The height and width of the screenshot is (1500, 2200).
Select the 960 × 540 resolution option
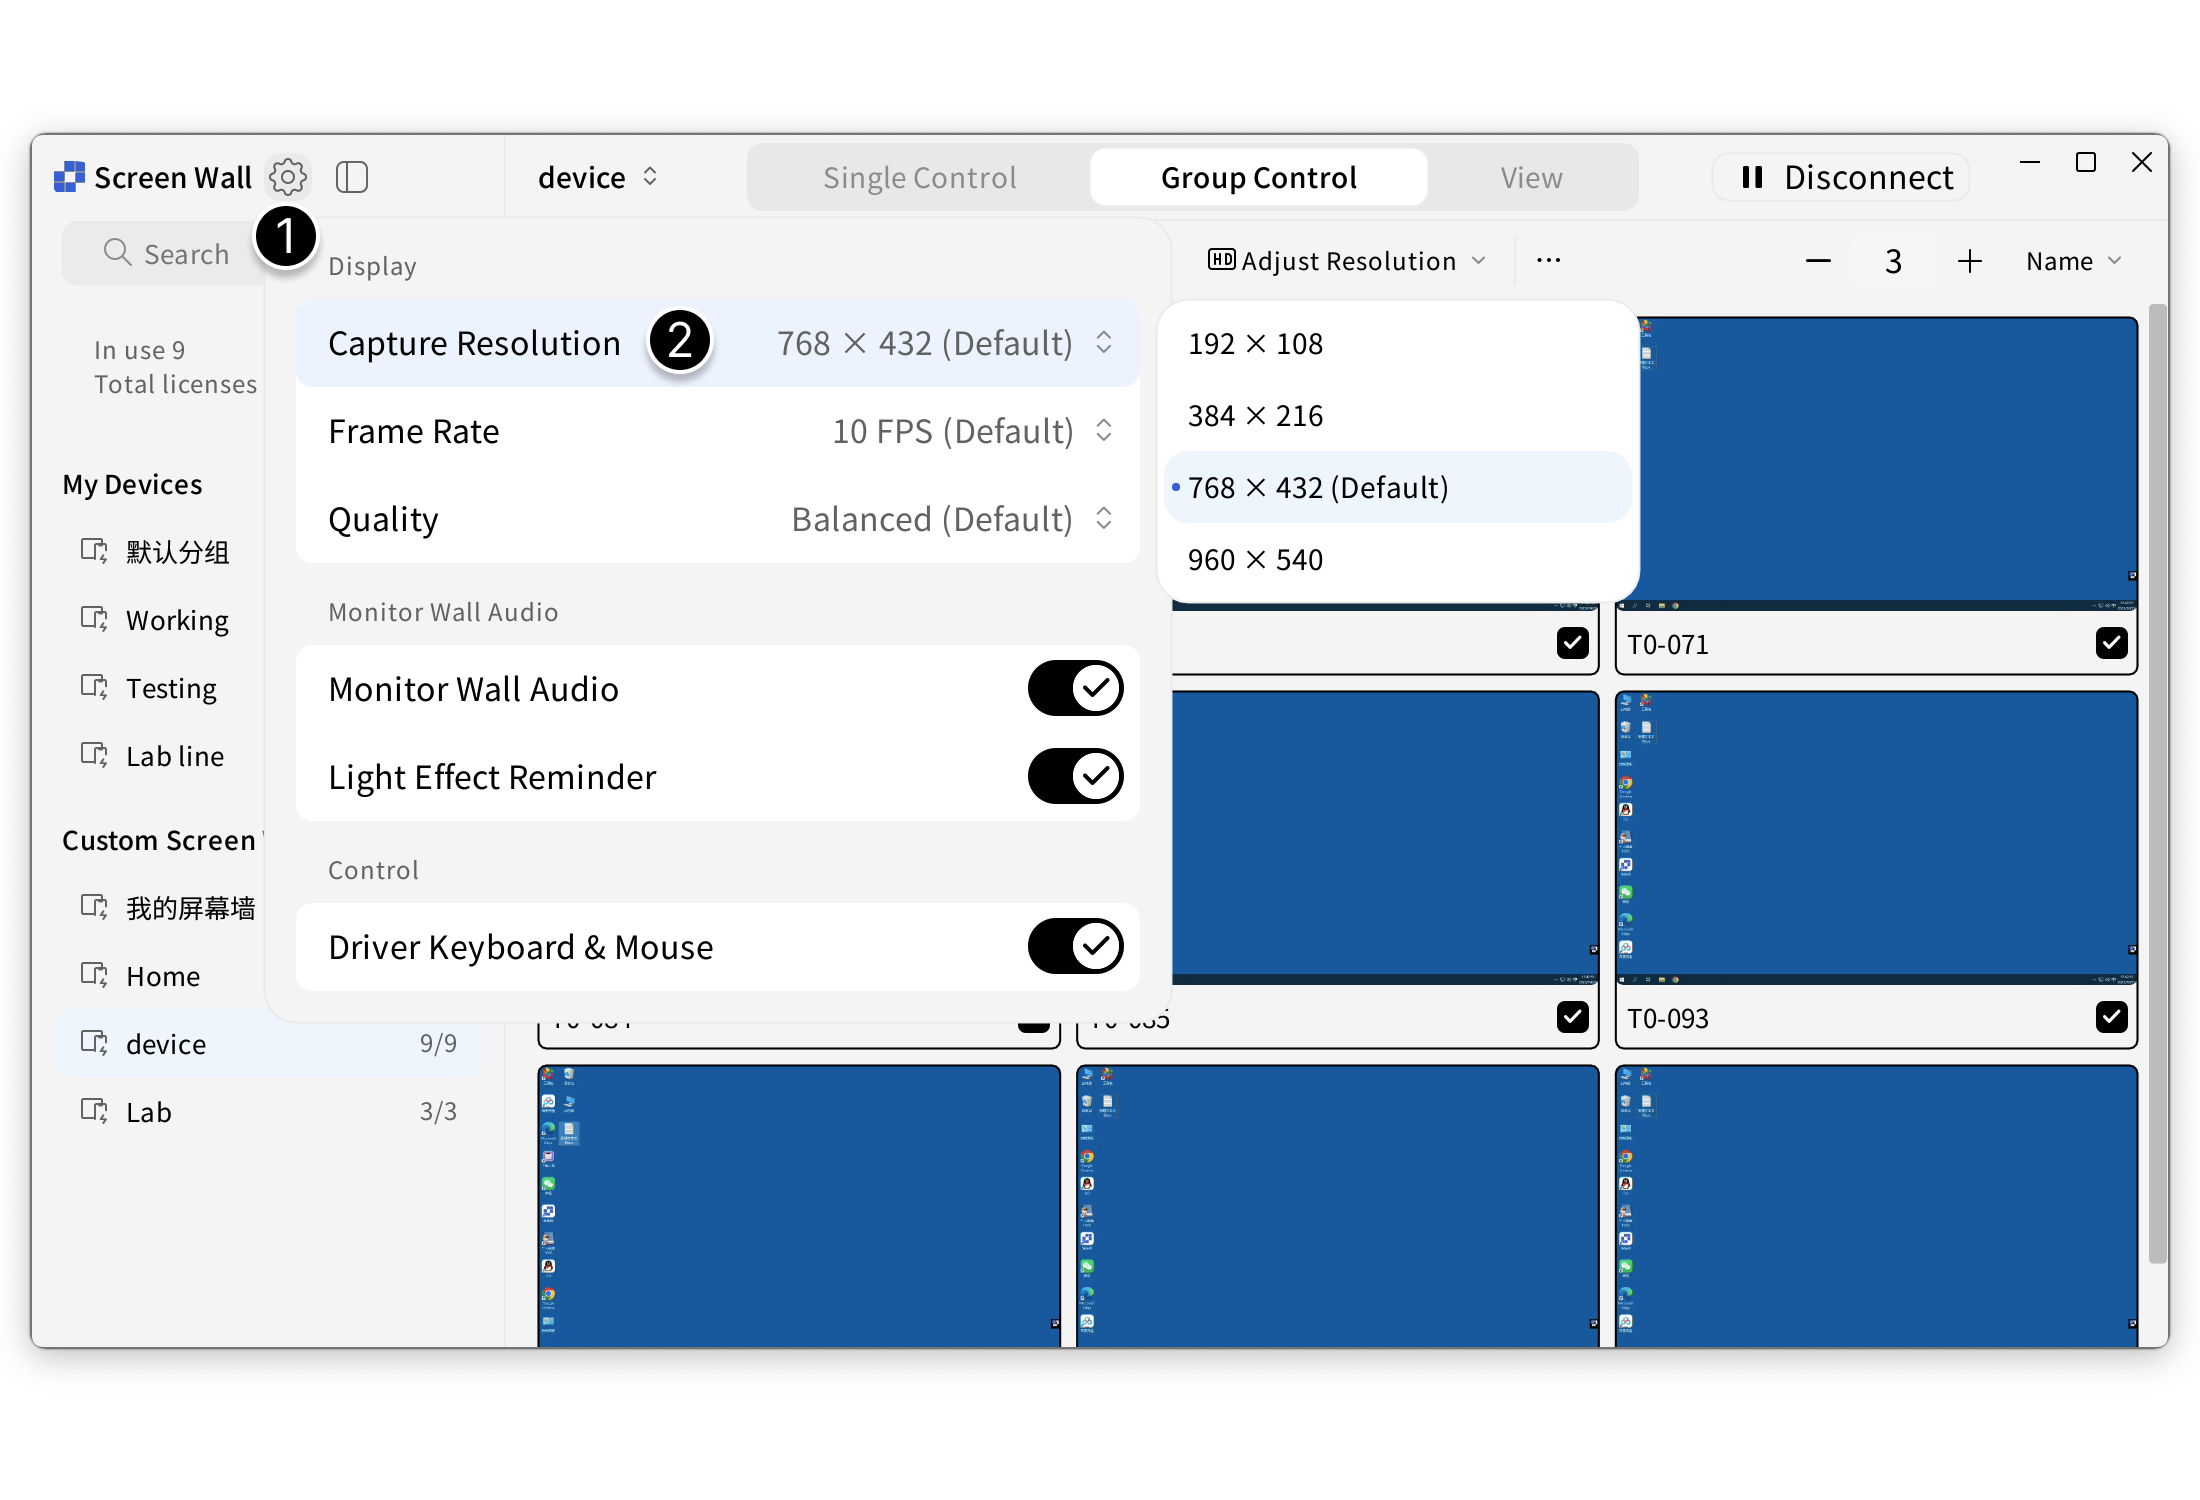tap(1255, 559)
